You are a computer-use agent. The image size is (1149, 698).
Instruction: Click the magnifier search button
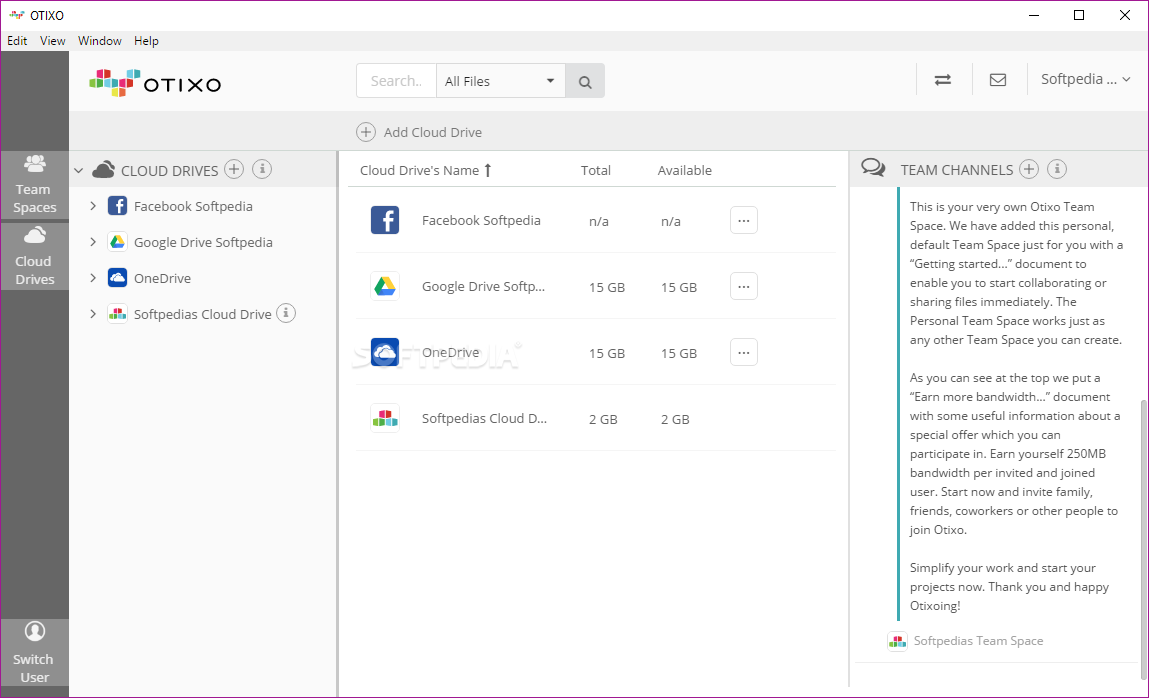(585, 81)
